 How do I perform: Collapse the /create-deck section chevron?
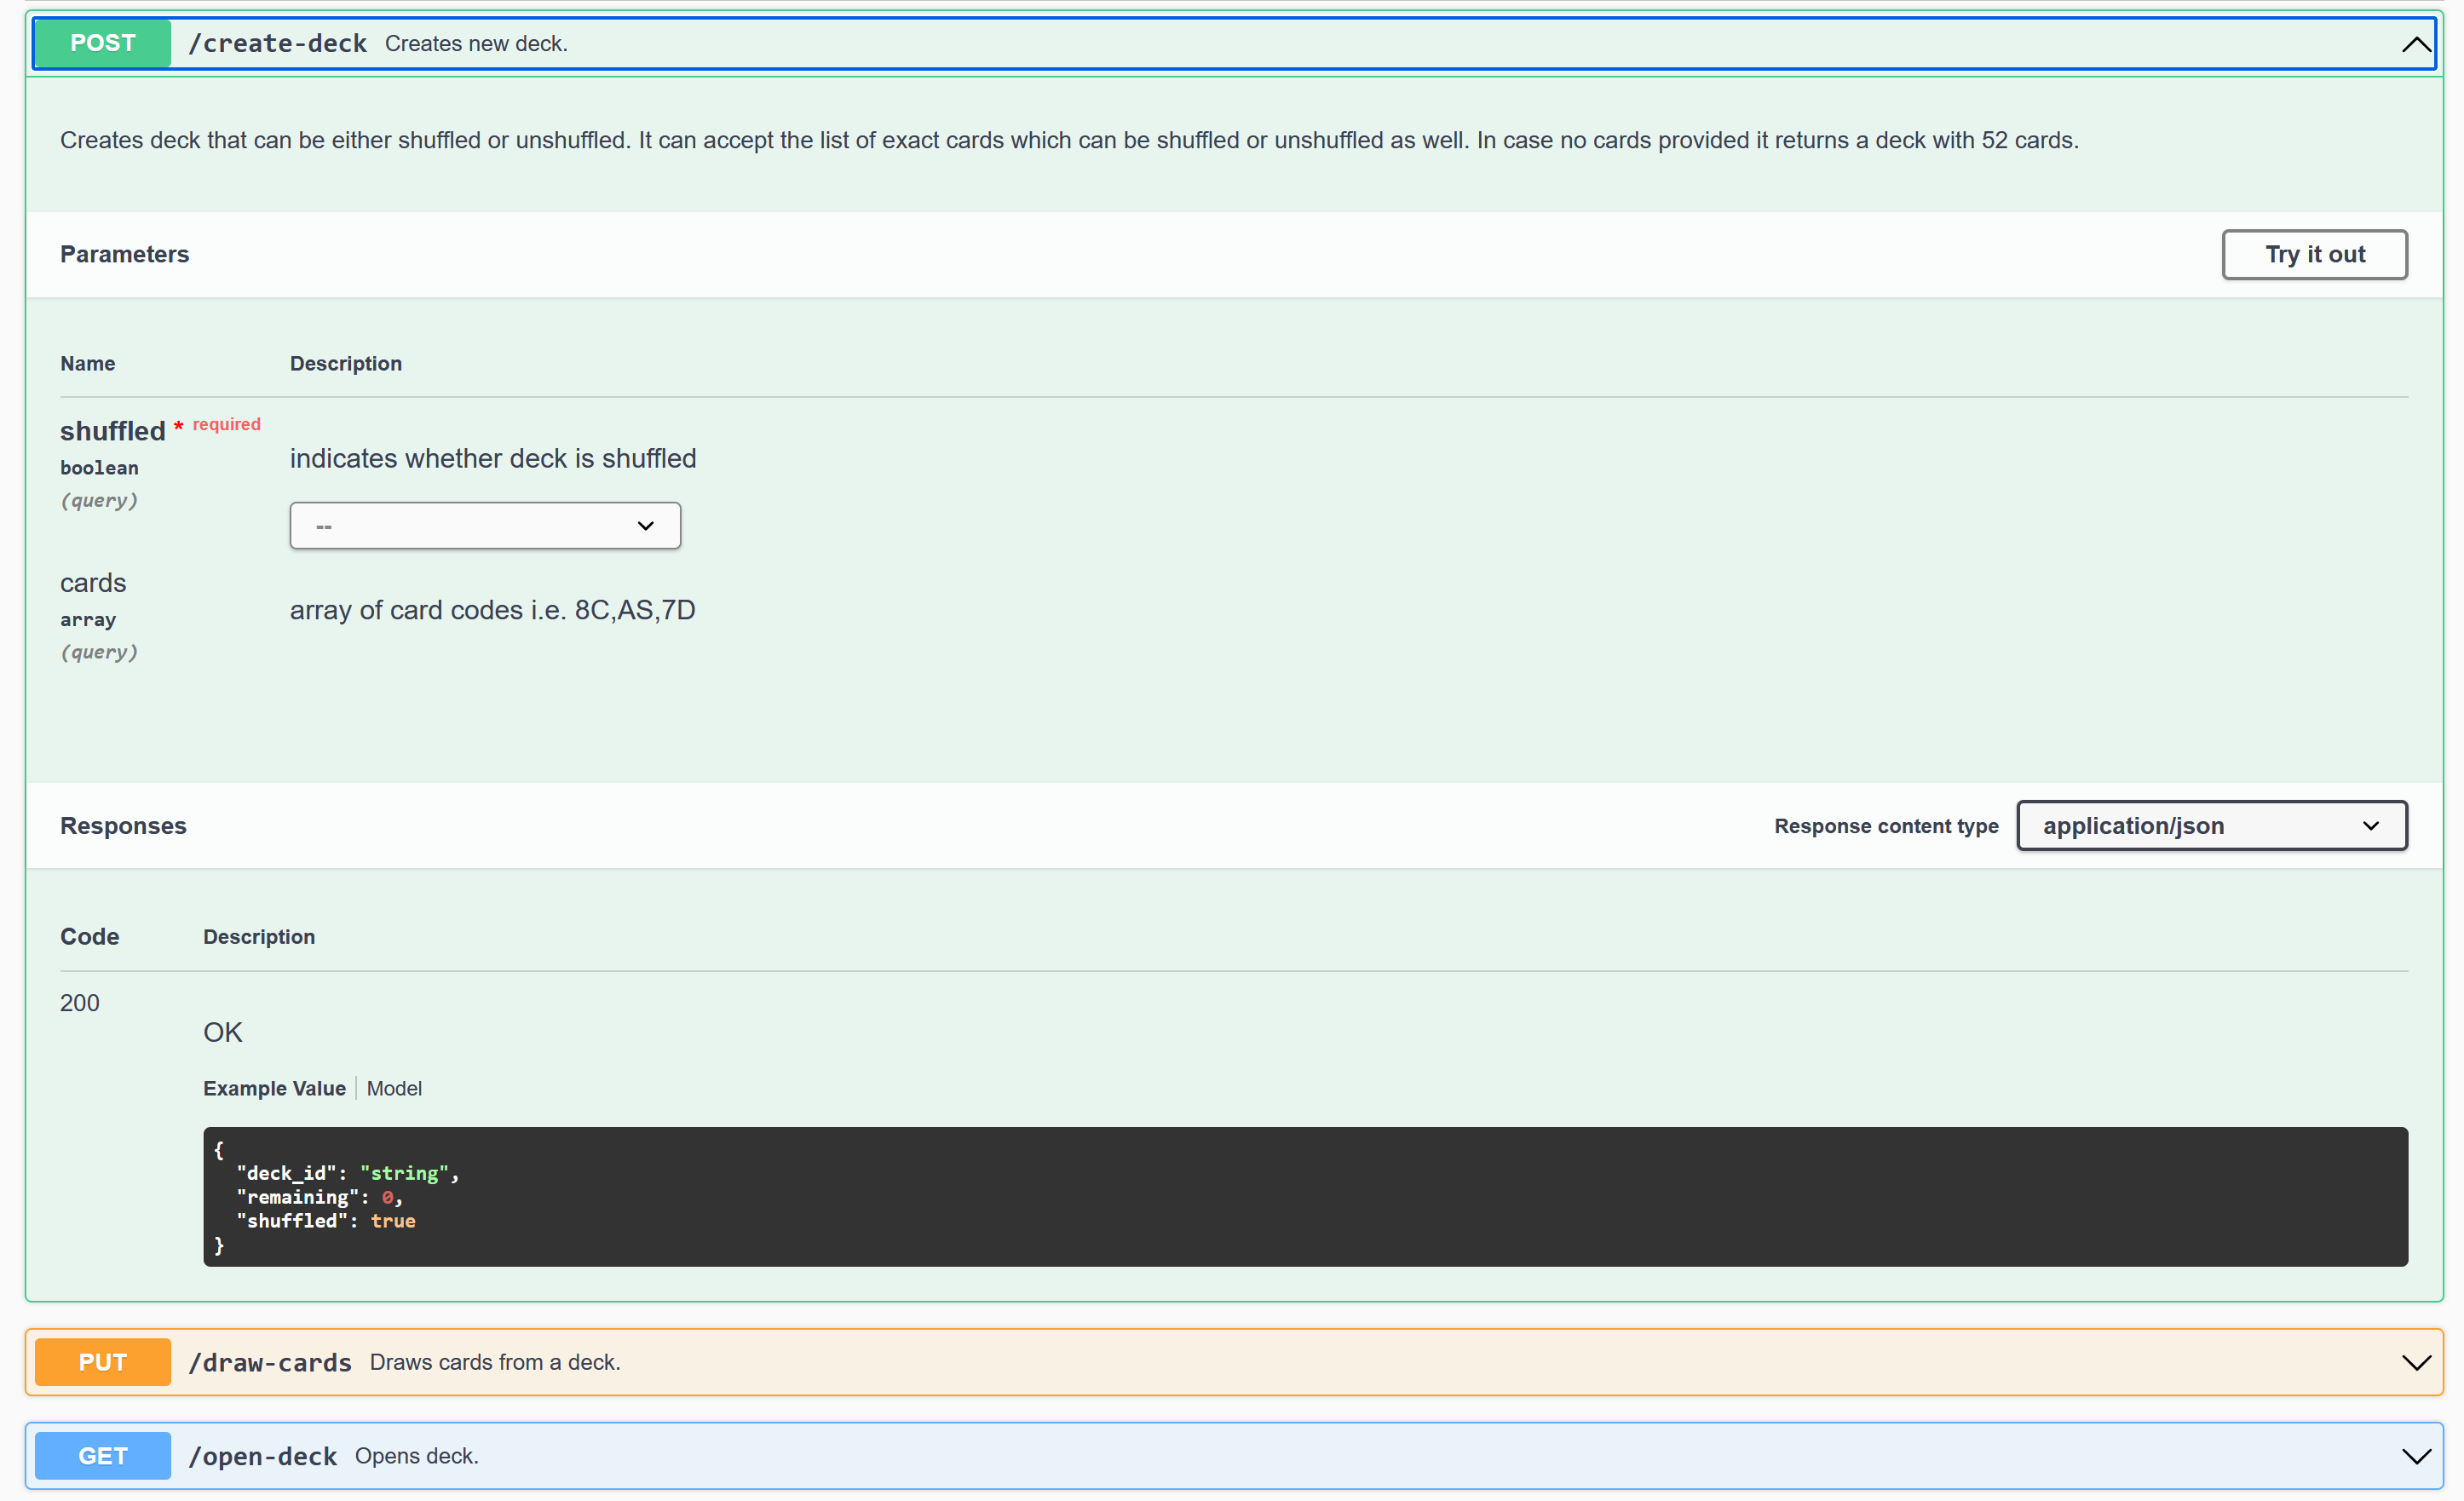click(x=2415, y=44)
